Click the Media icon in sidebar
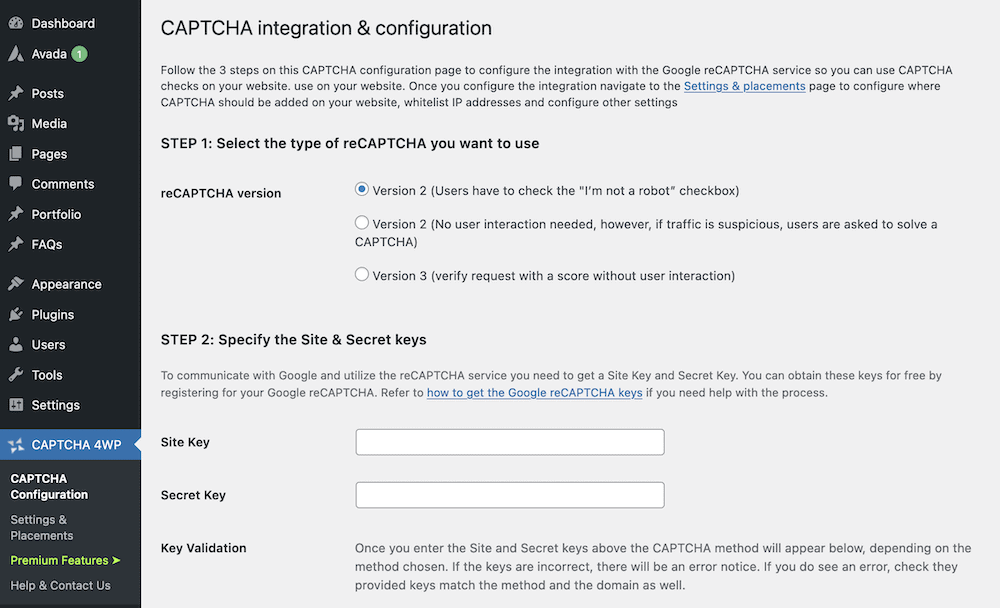Screen dimensions: 1000x608 coord(16,123)
